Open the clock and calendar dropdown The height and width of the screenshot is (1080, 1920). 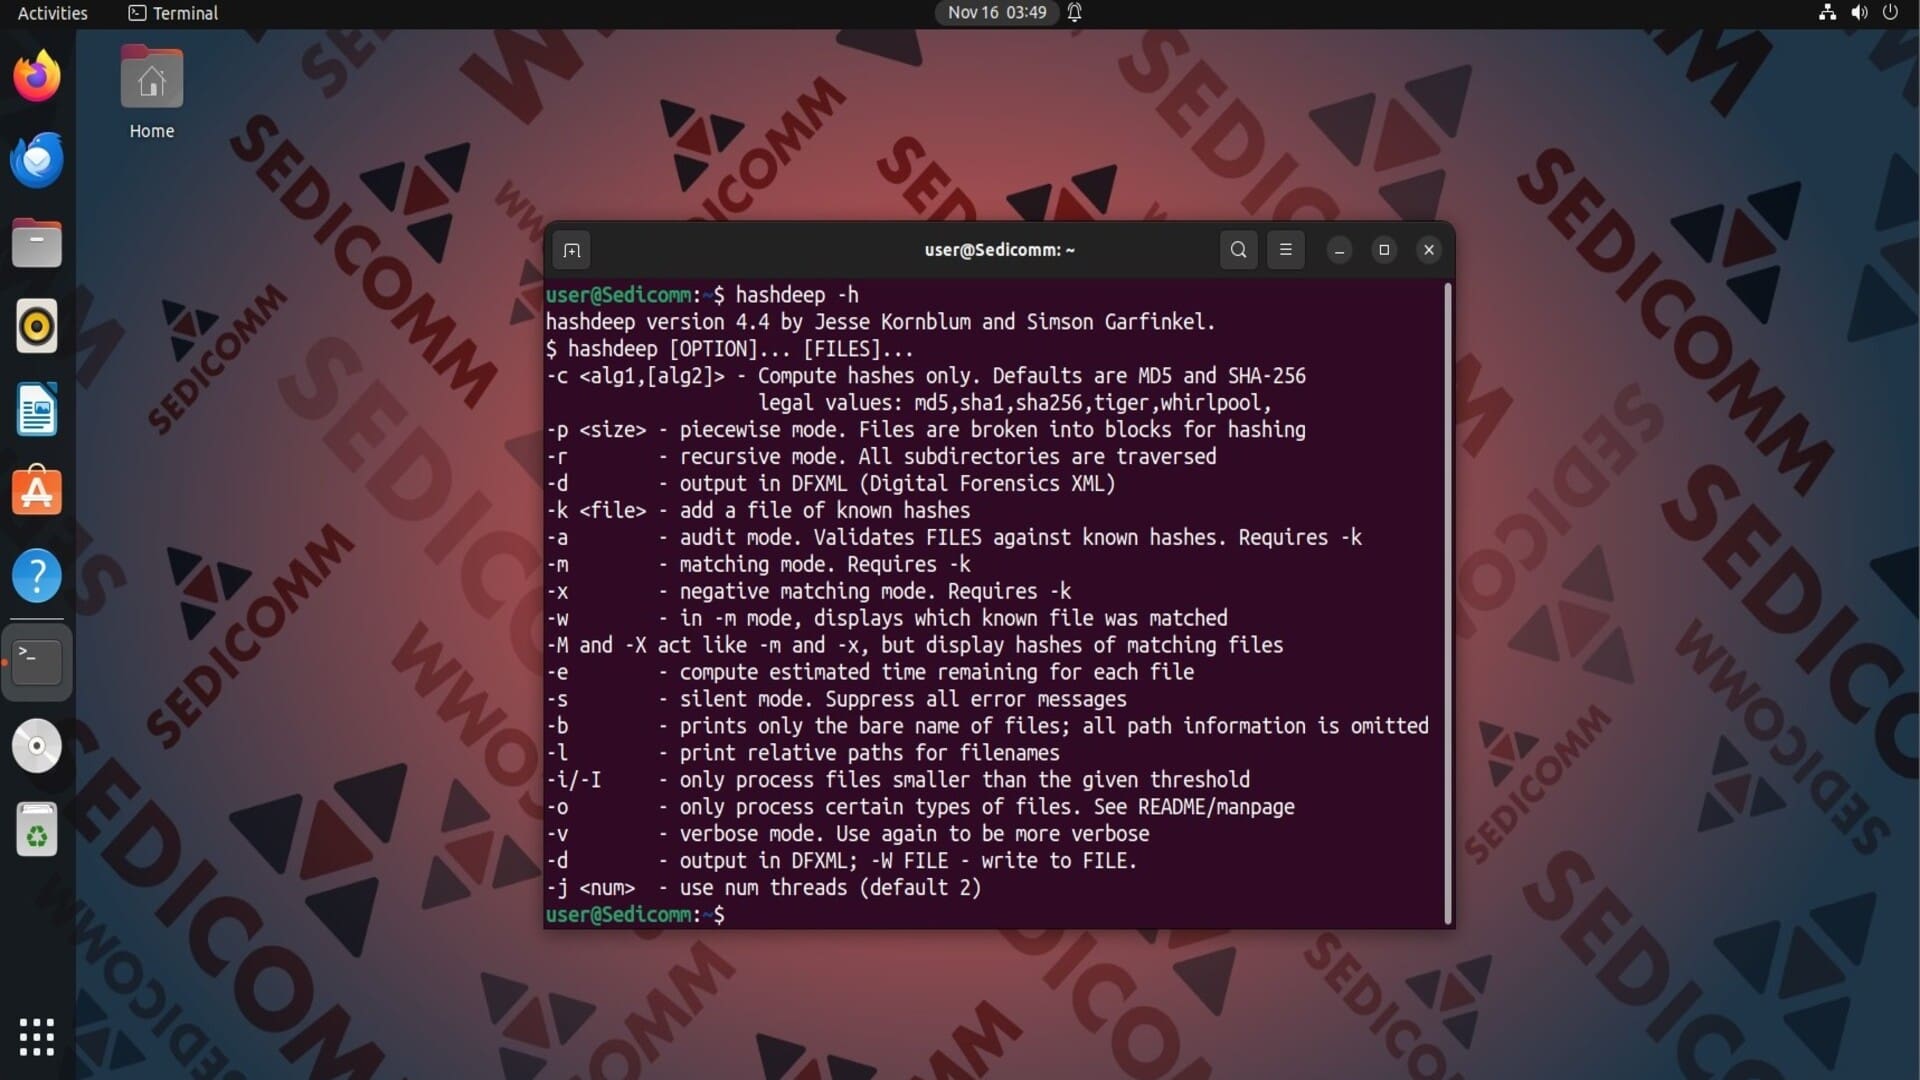(x=997, y=13)
